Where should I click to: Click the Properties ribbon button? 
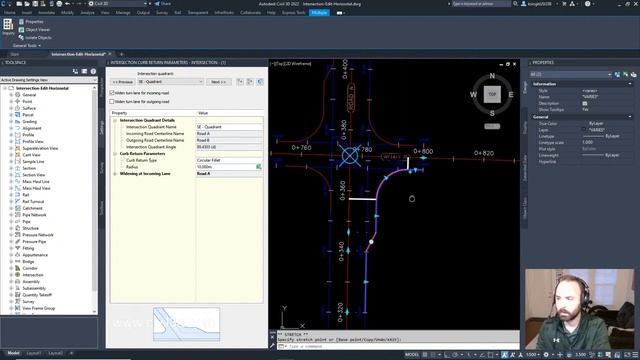pos(31,22)
